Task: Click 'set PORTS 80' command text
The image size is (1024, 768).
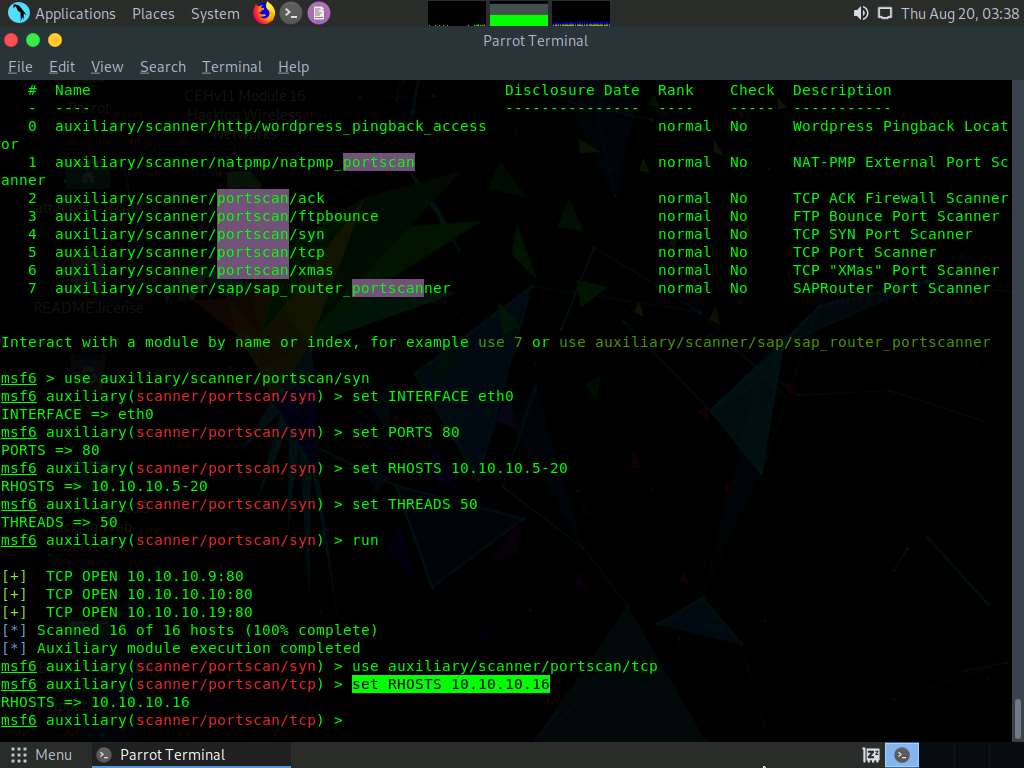Action: pyautogui.click(x=406, y=432)
